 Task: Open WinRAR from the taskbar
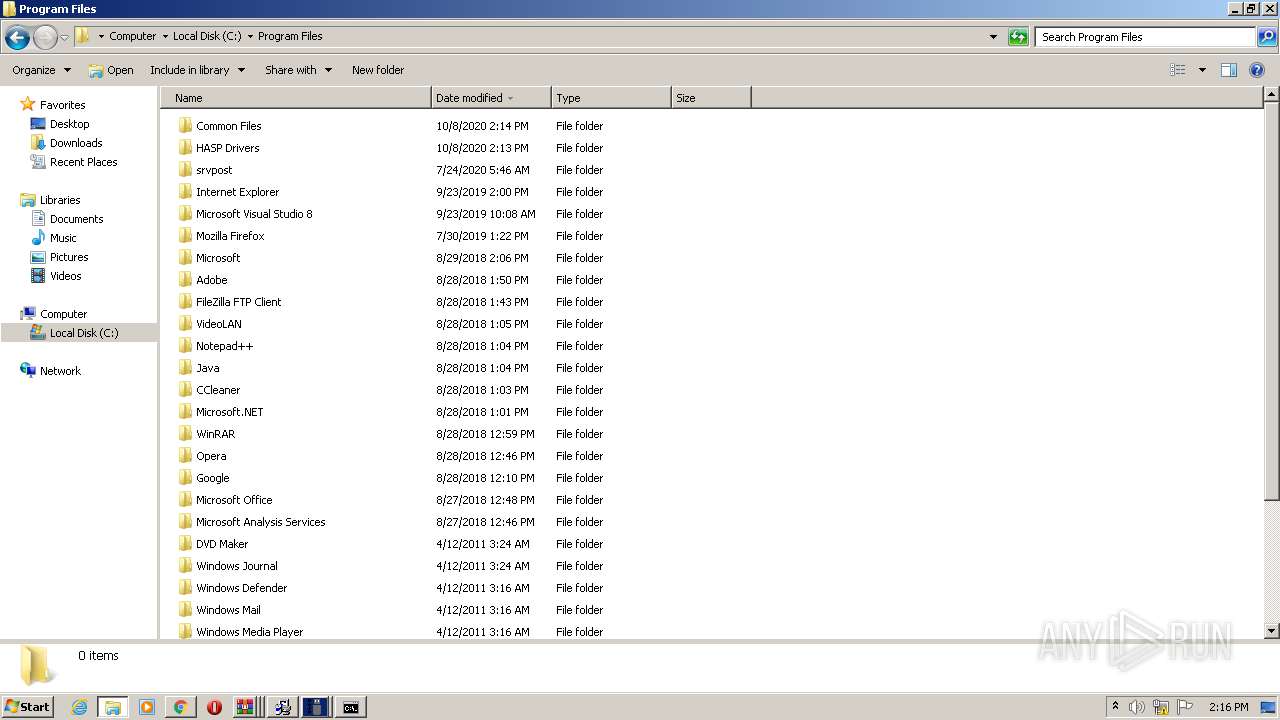pyautogui.click(x=245, y=707)
